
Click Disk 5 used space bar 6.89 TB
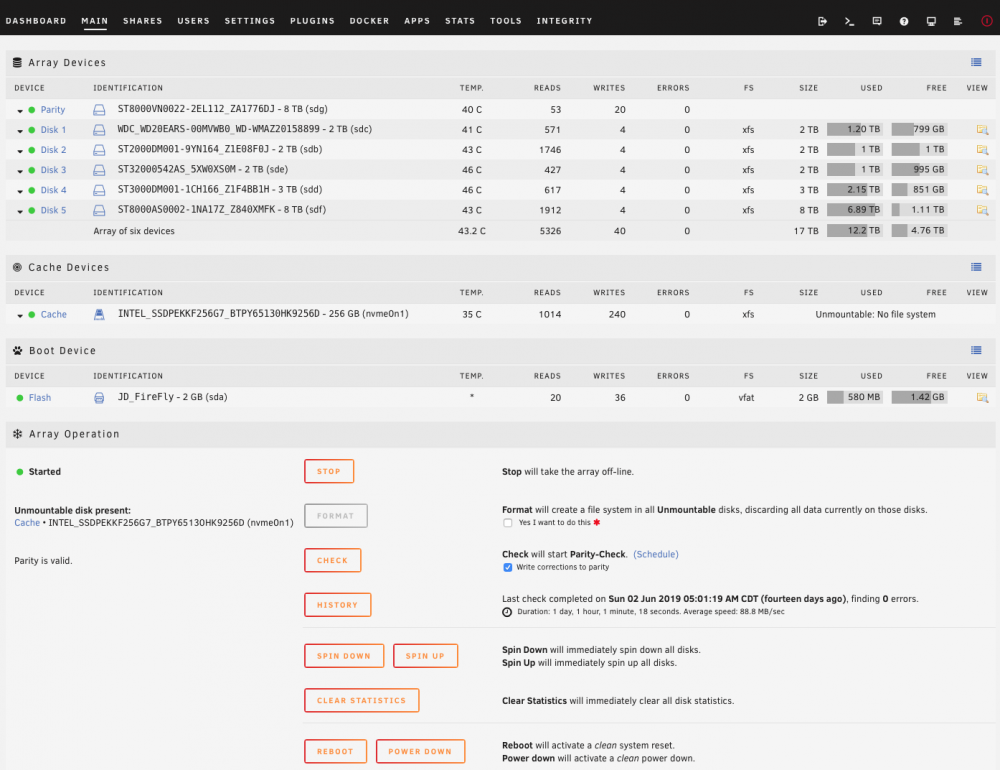(x=855, y=210)
